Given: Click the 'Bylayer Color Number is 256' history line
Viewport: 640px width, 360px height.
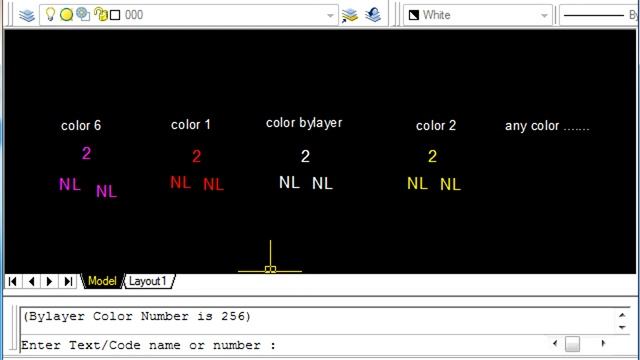Looking at the screenshot, I should click(137, 316).
